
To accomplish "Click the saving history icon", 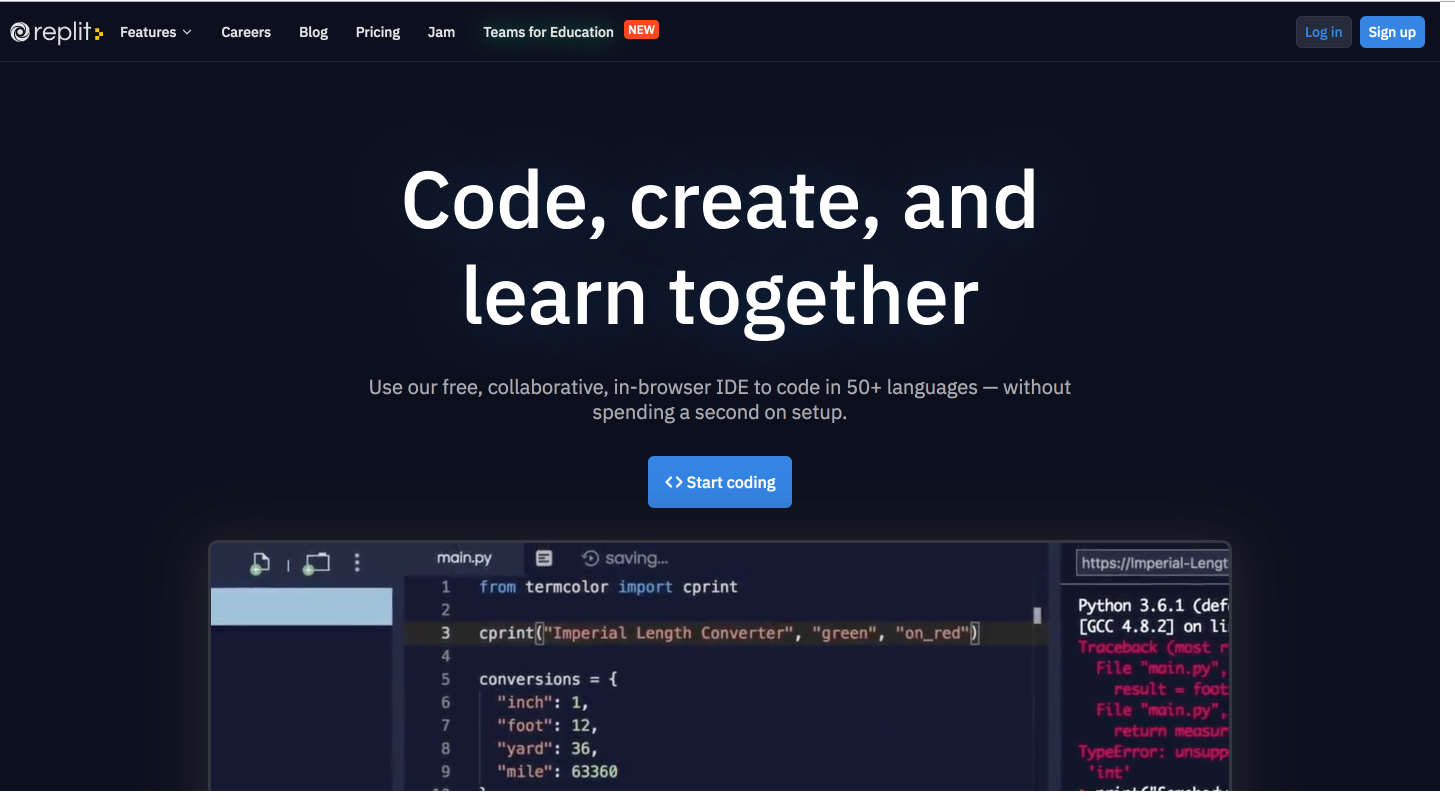I will (x=590, y=560).
